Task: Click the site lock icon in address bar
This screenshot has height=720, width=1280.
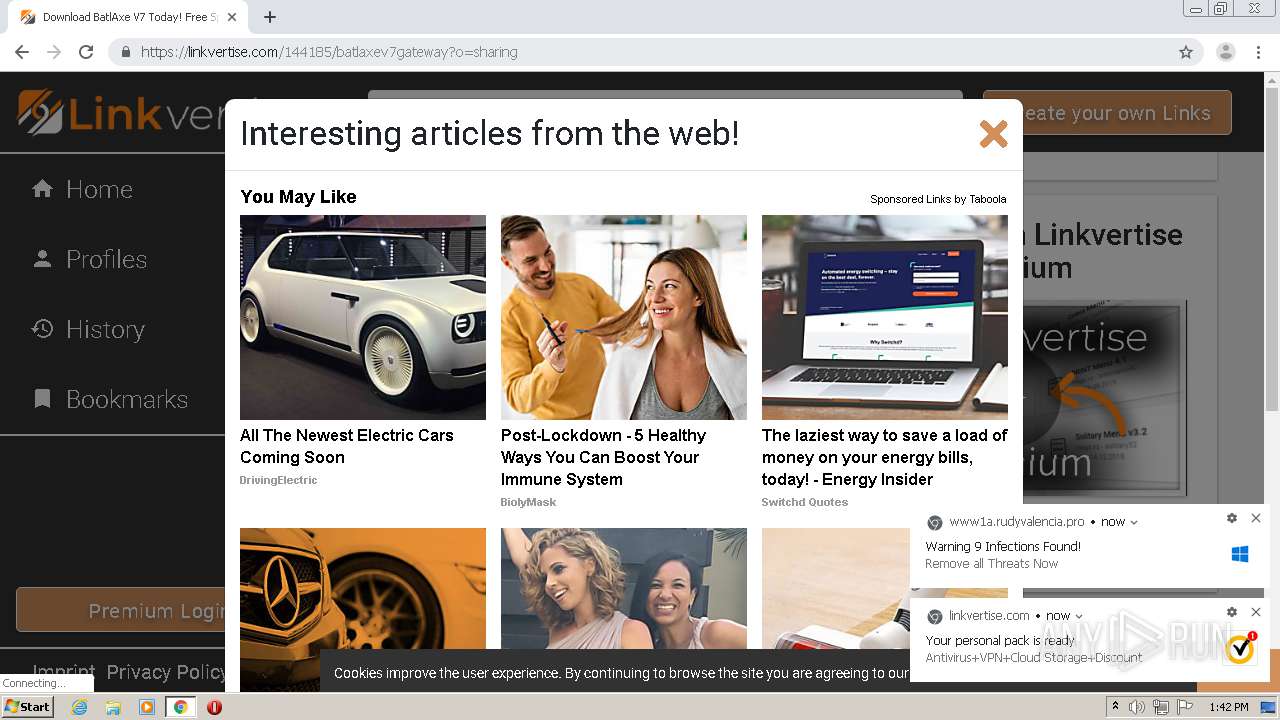Action: coord(126,52)
